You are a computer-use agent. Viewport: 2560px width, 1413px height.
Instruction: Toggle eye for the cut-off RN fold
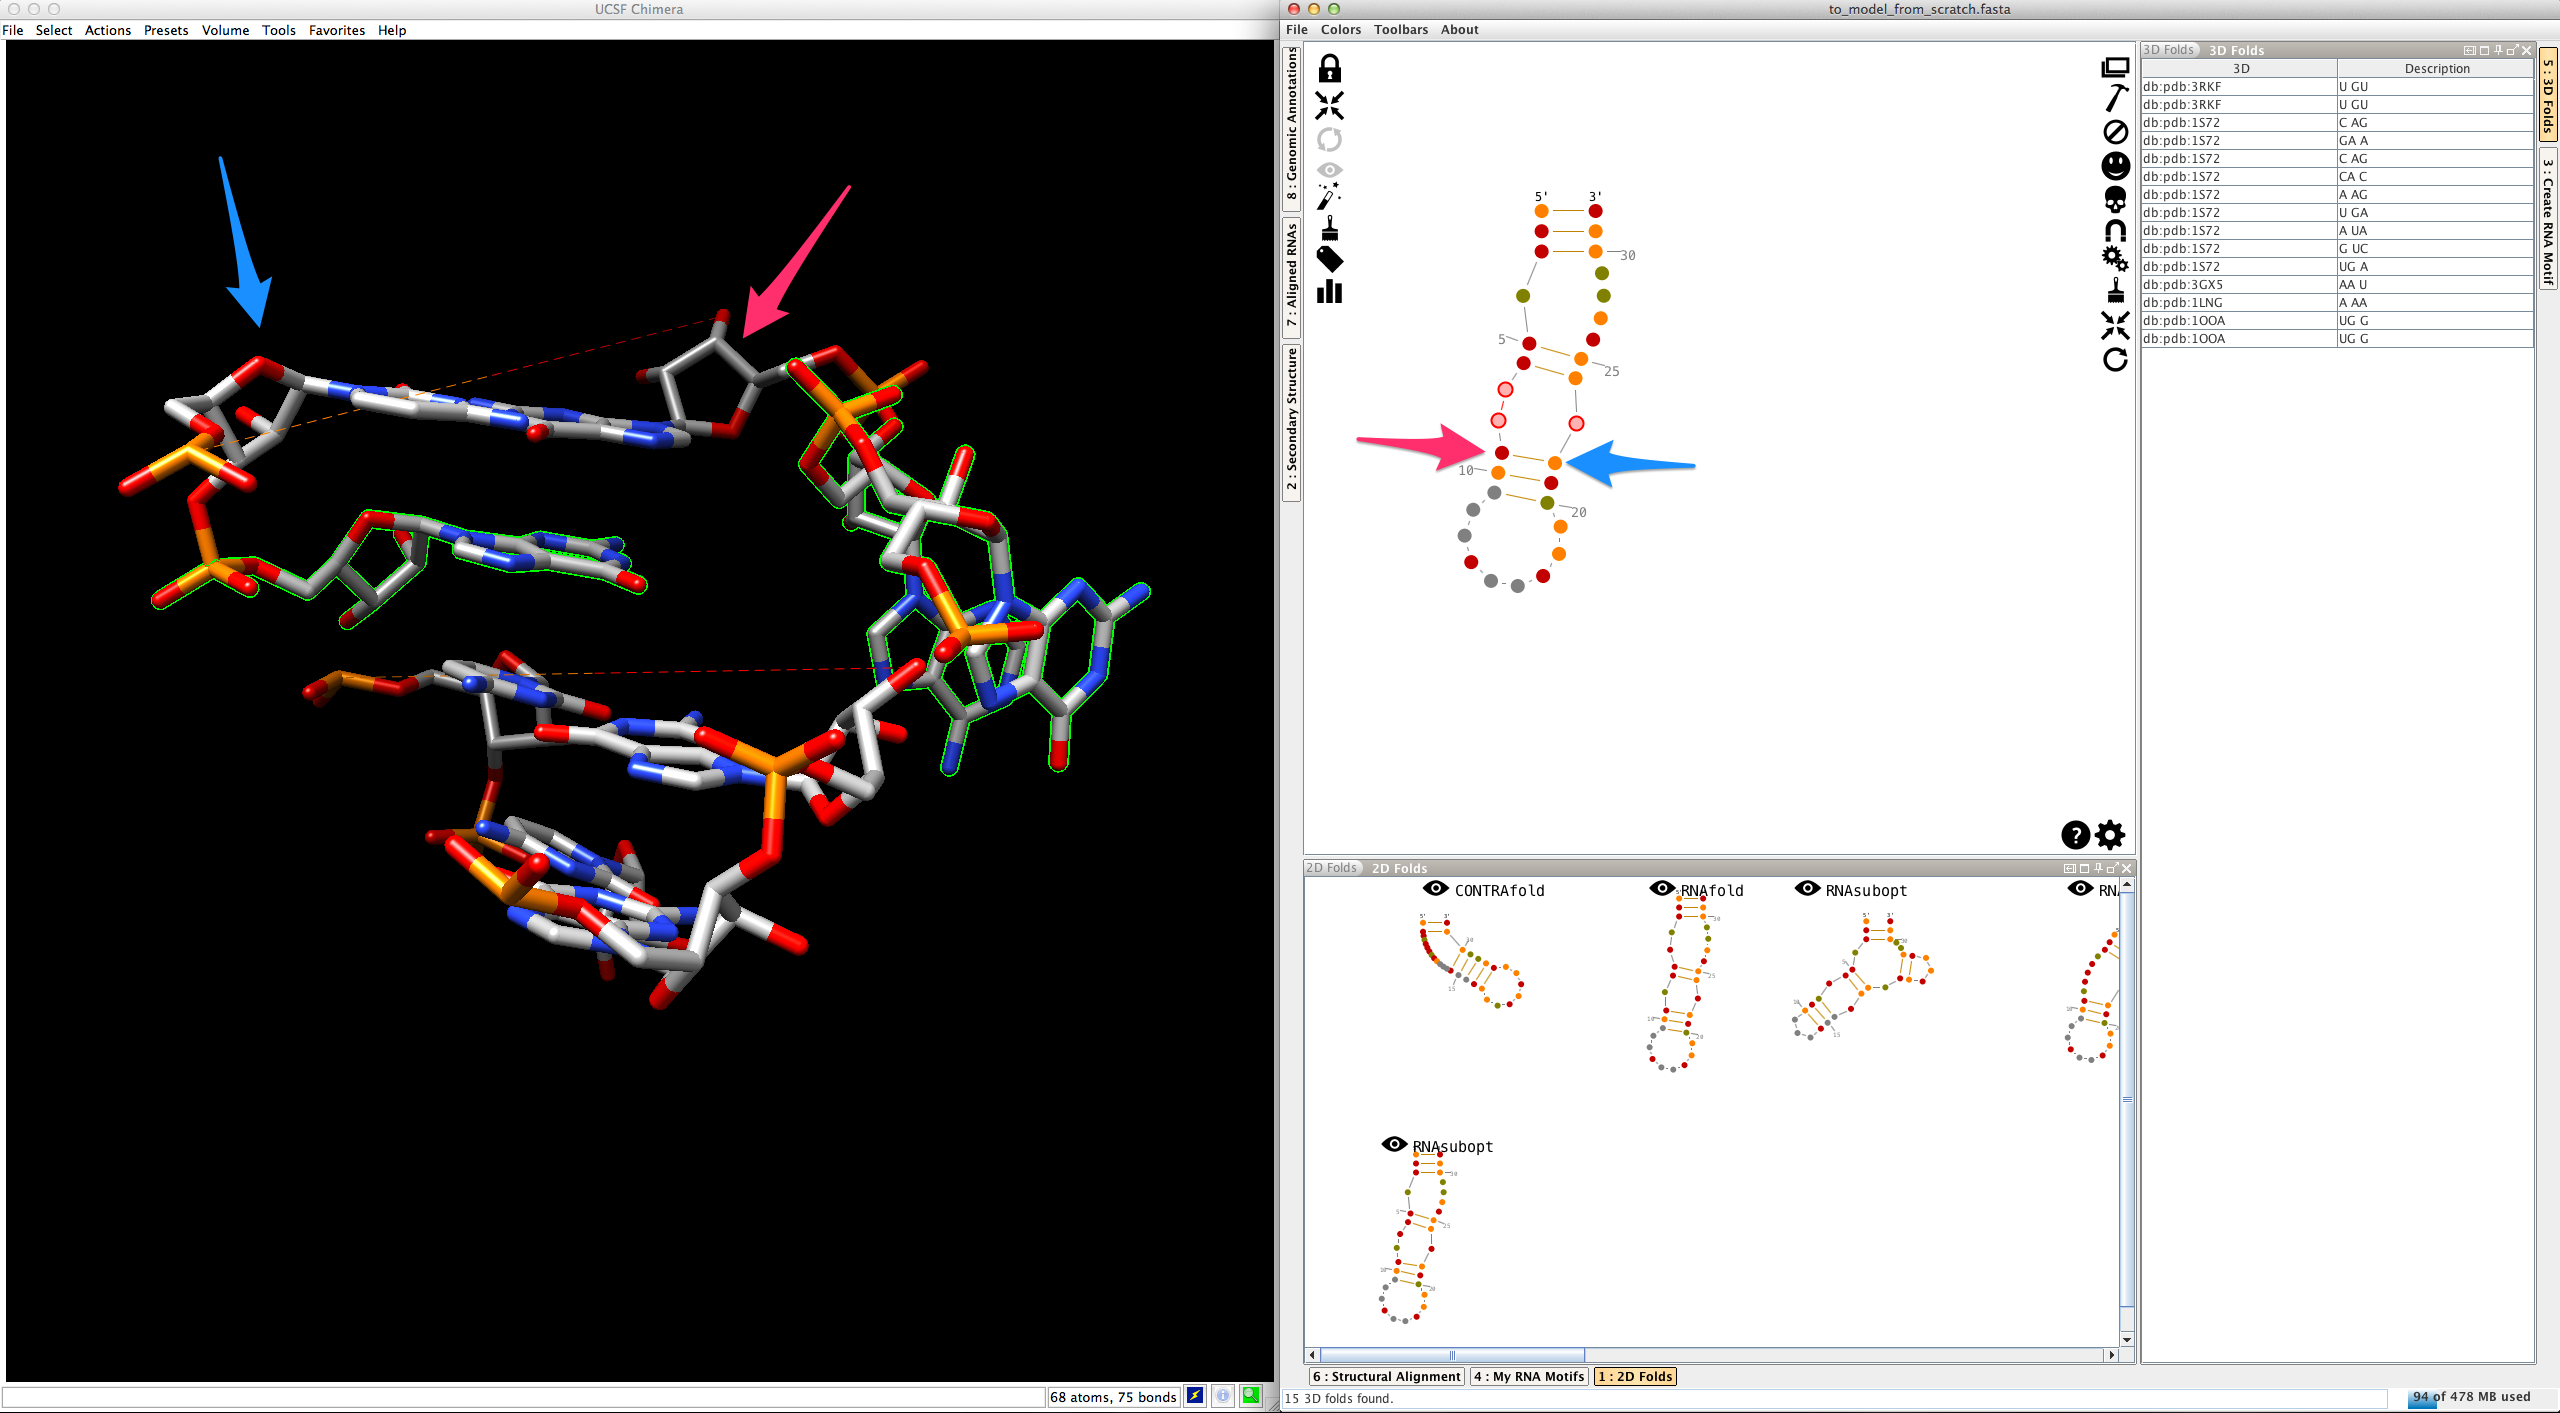[2080, 889]
